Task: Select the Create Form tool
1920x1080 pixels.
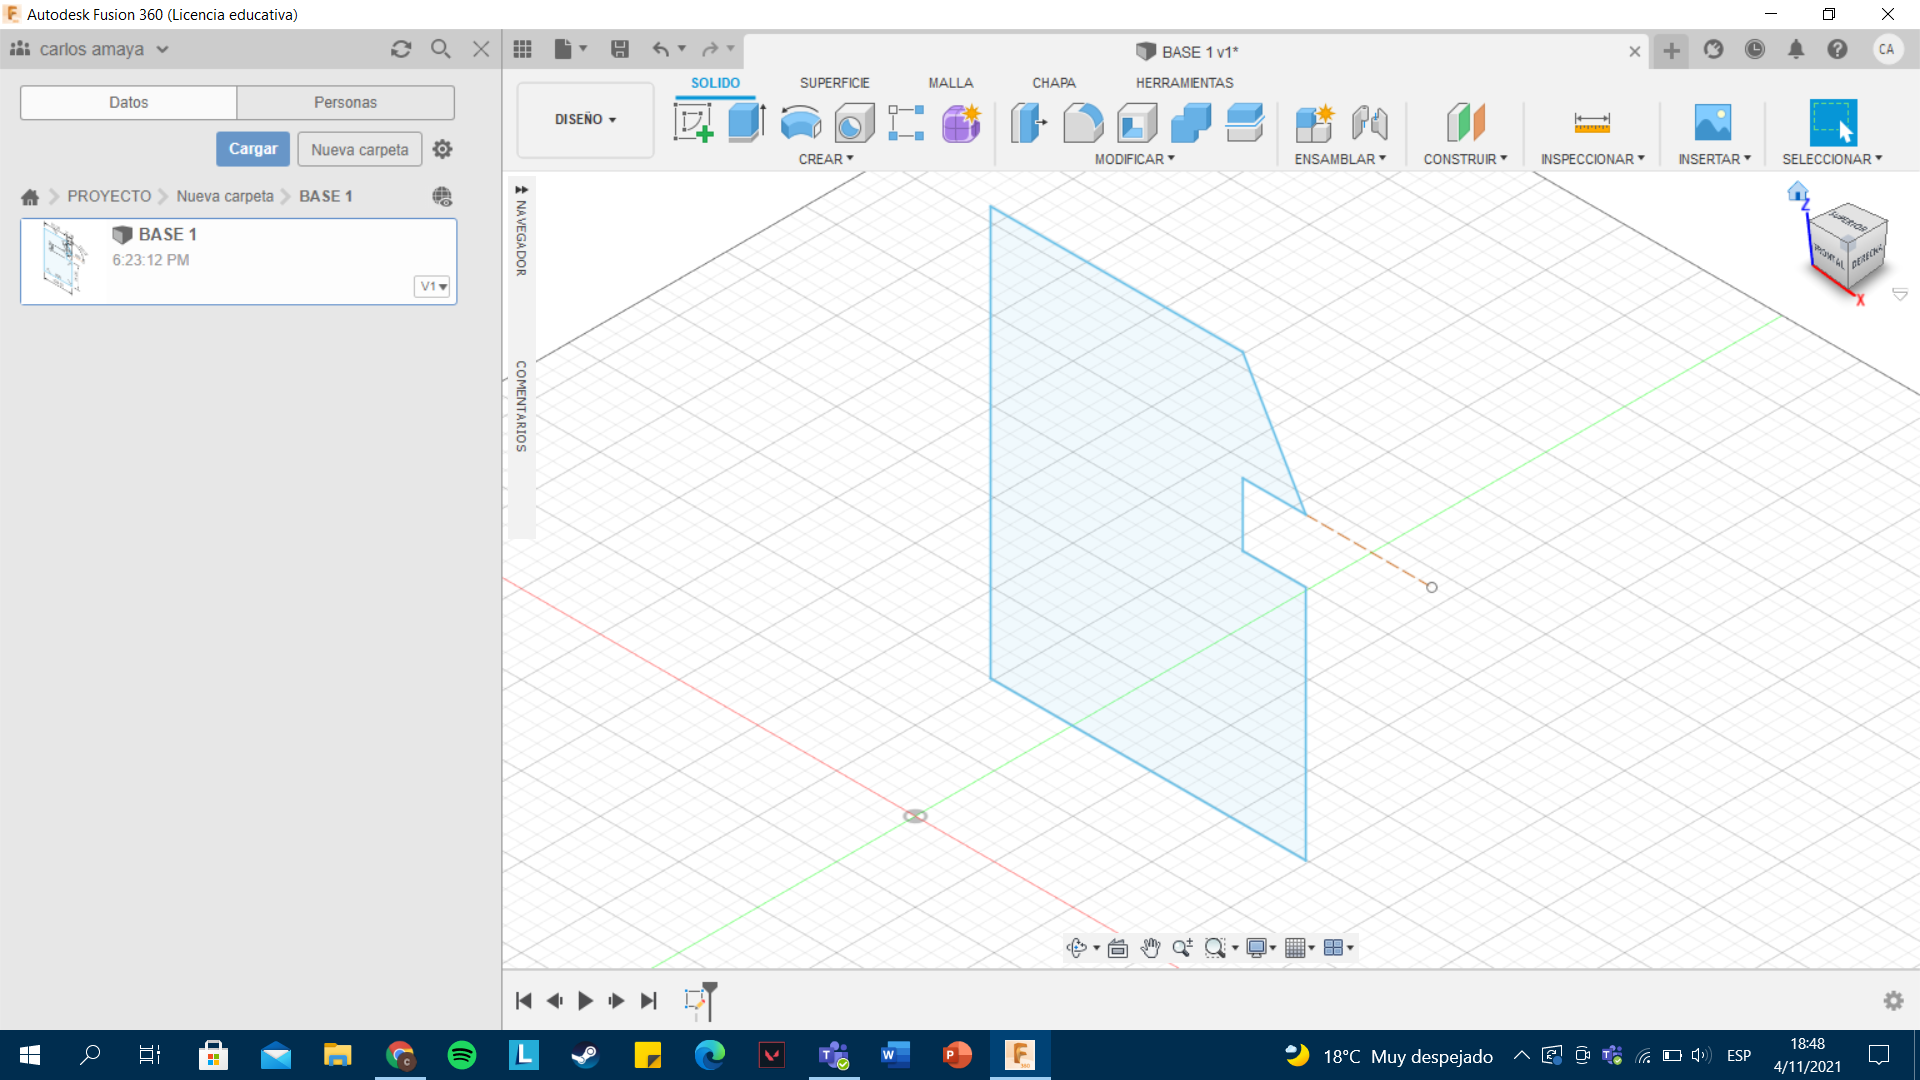Action: pyautogui.click(x=961, y=123)
